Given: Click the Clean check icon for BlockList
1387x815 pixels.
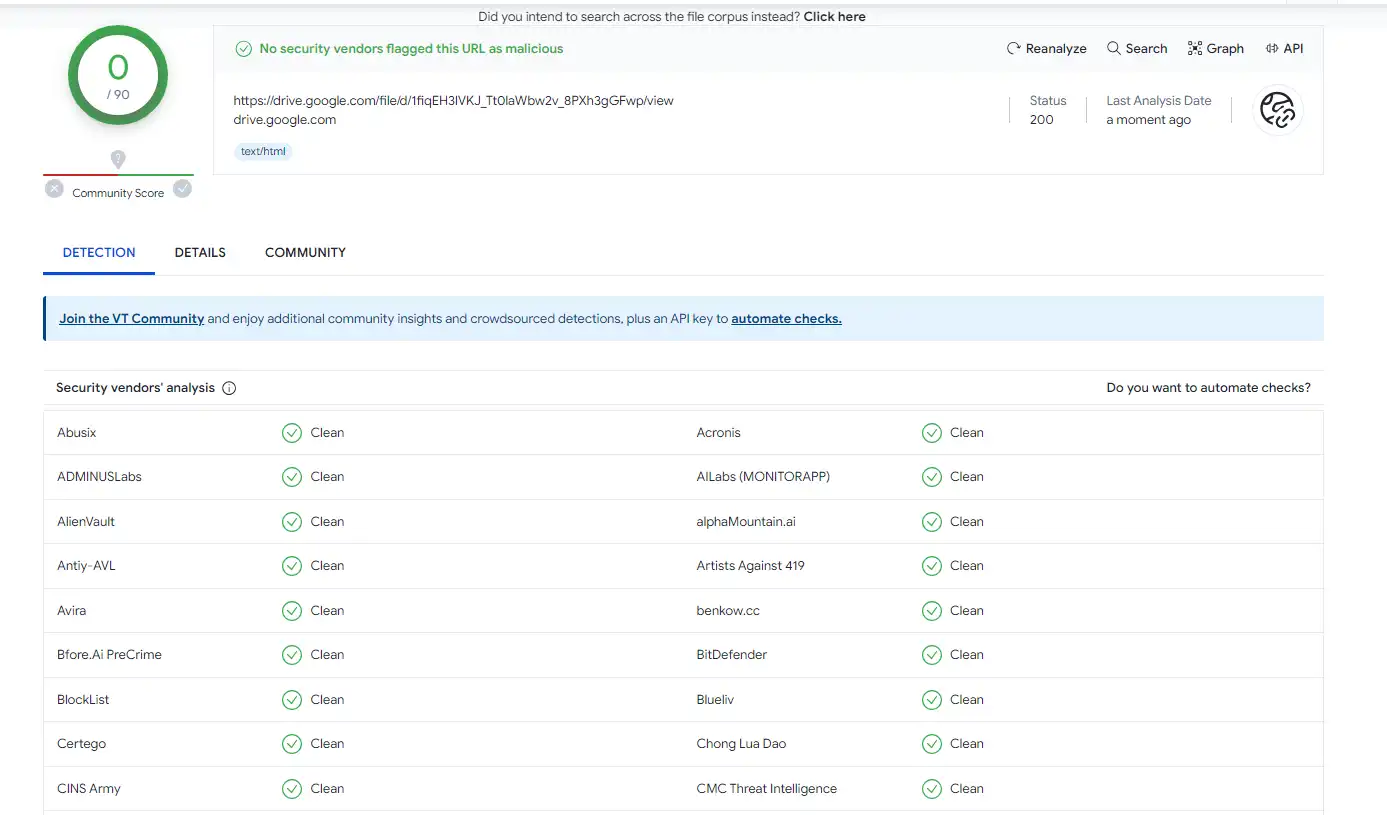Looking at the screenshot, I should pos(291,700).
